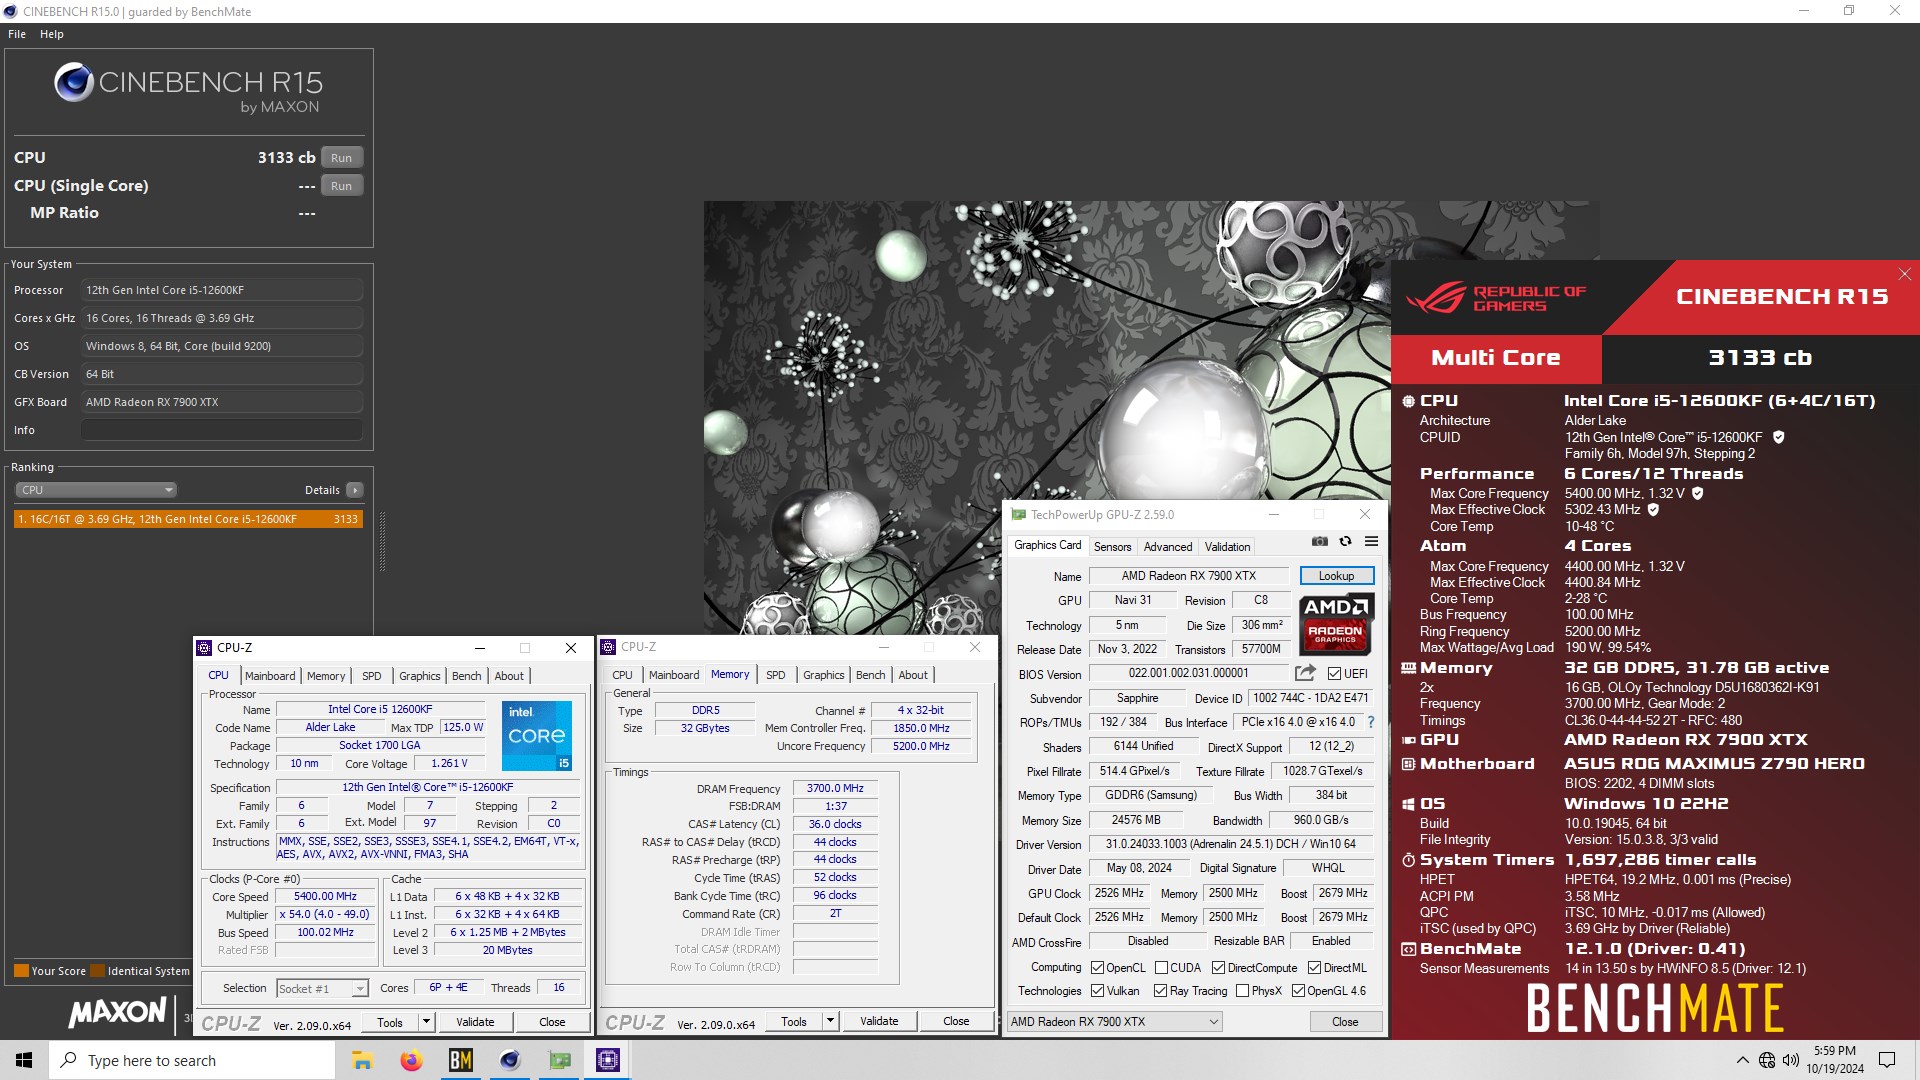Open File Explorer from taskbar
Viewport: 1920px width, 1080px height.
[362, 1060]
